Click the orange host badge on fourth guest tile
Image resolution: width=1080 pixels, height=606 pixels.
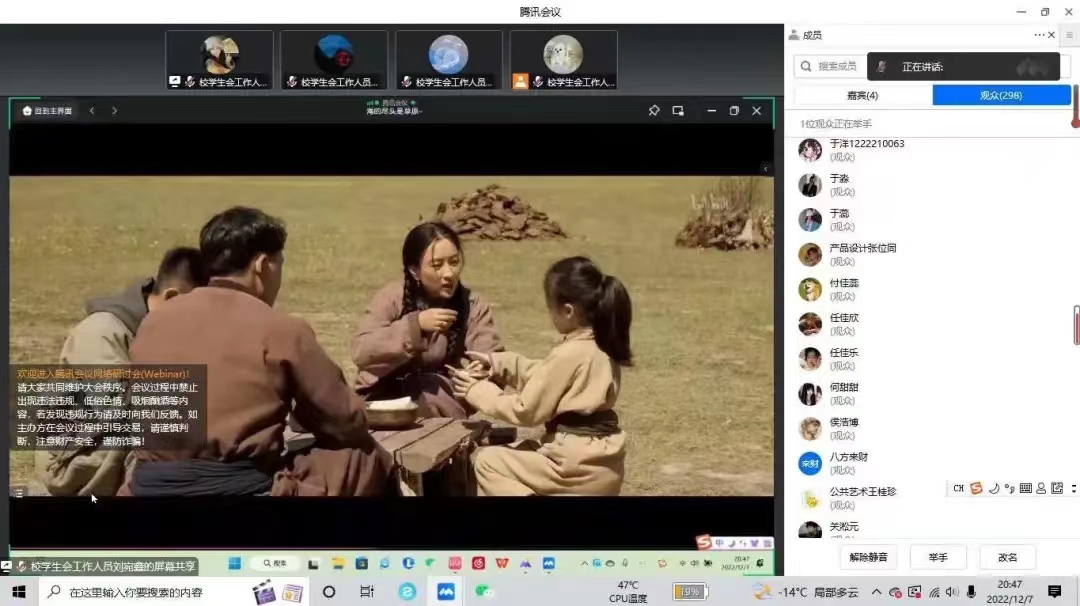[520, 81]
